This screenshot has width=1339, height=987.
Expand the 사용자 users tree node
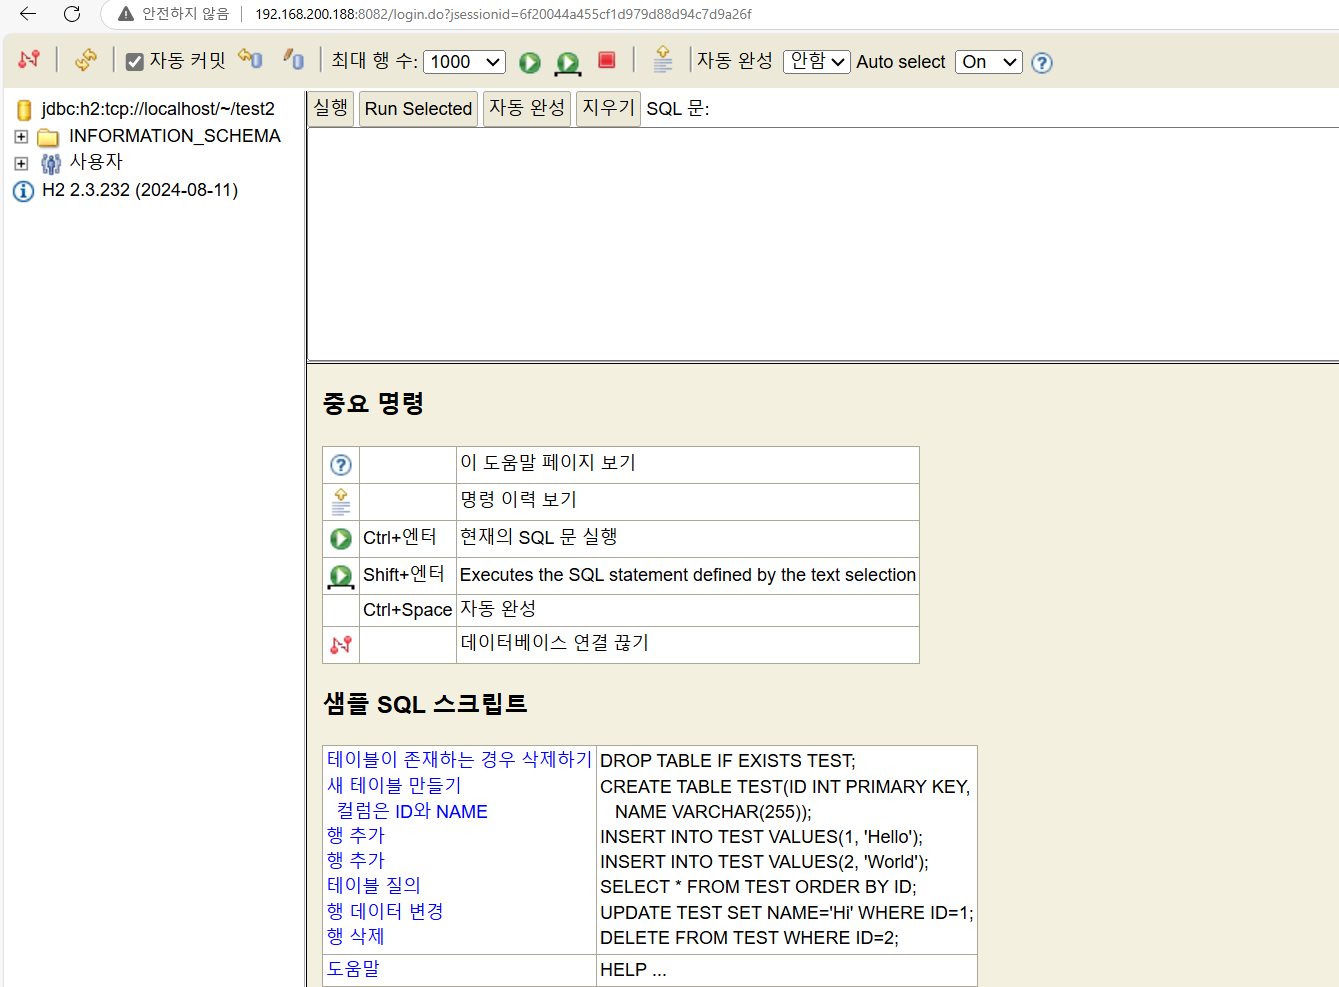coord(21,163)
